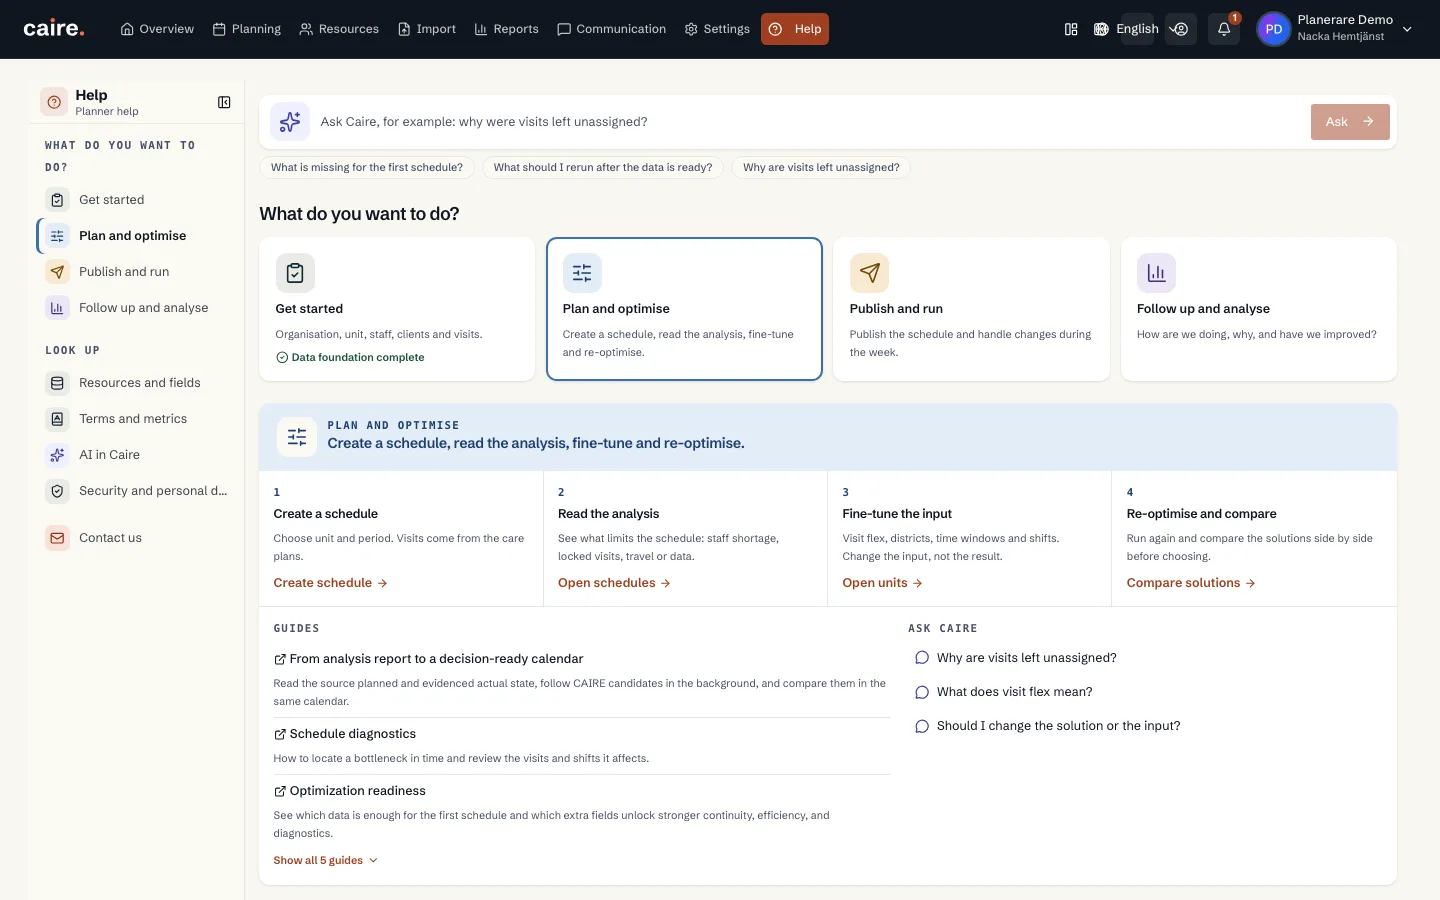Click the Publish and run card paper-plane icon
This screenshot has height=900, width=1440.
[869, 272]
